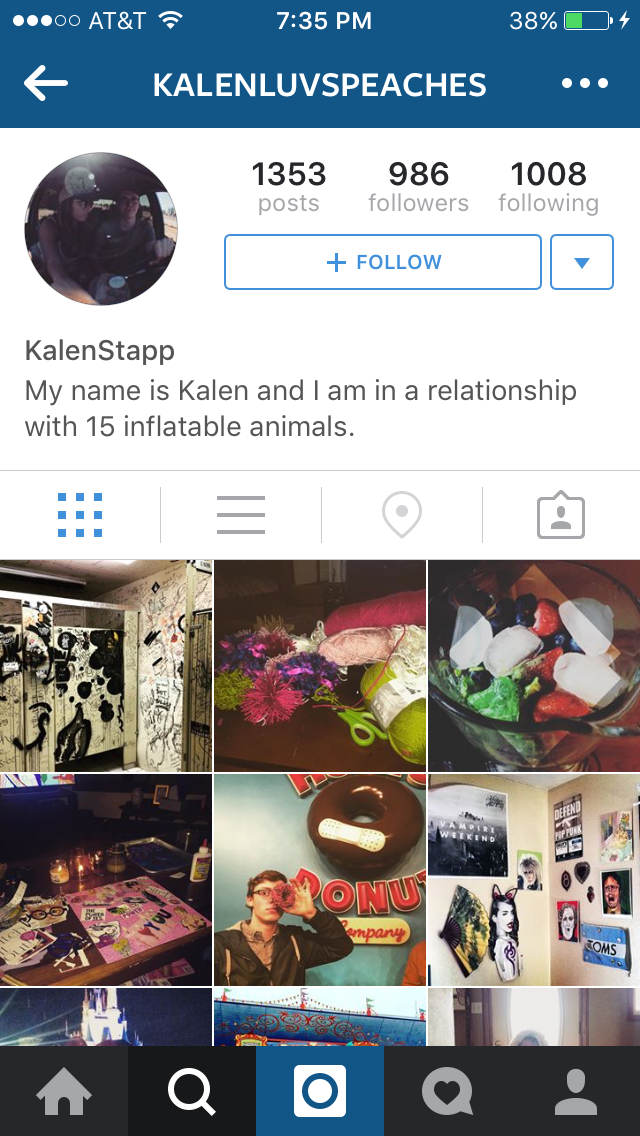
Task: Open the three-dots options menu
Action: 585,84
